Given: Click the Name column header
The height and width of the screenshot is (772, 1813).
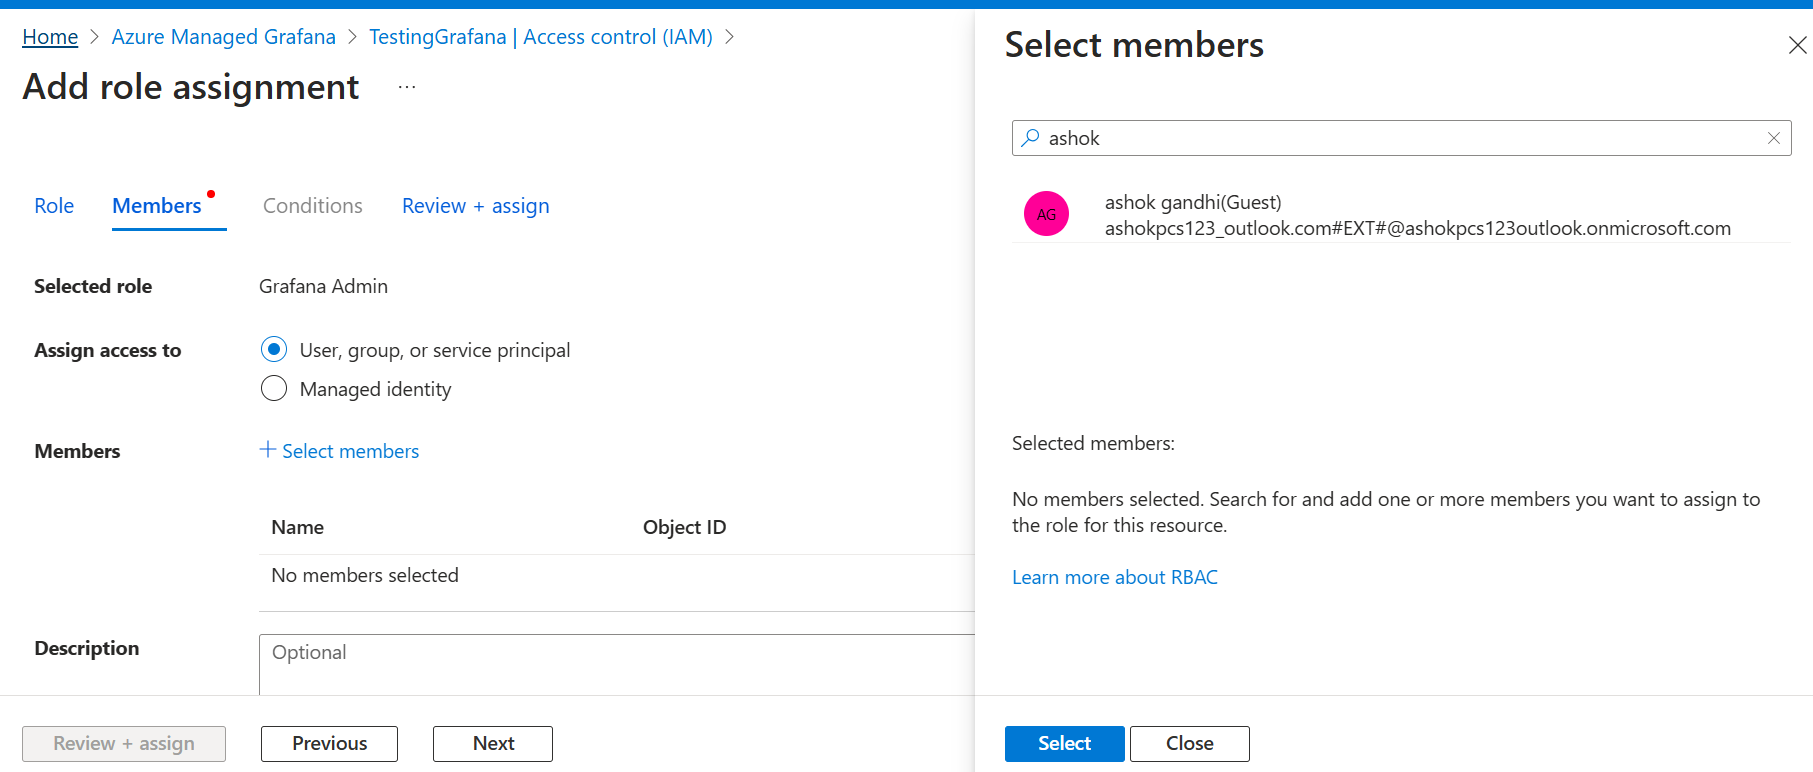Looking at the screenshot, I should tap(298, 527).
